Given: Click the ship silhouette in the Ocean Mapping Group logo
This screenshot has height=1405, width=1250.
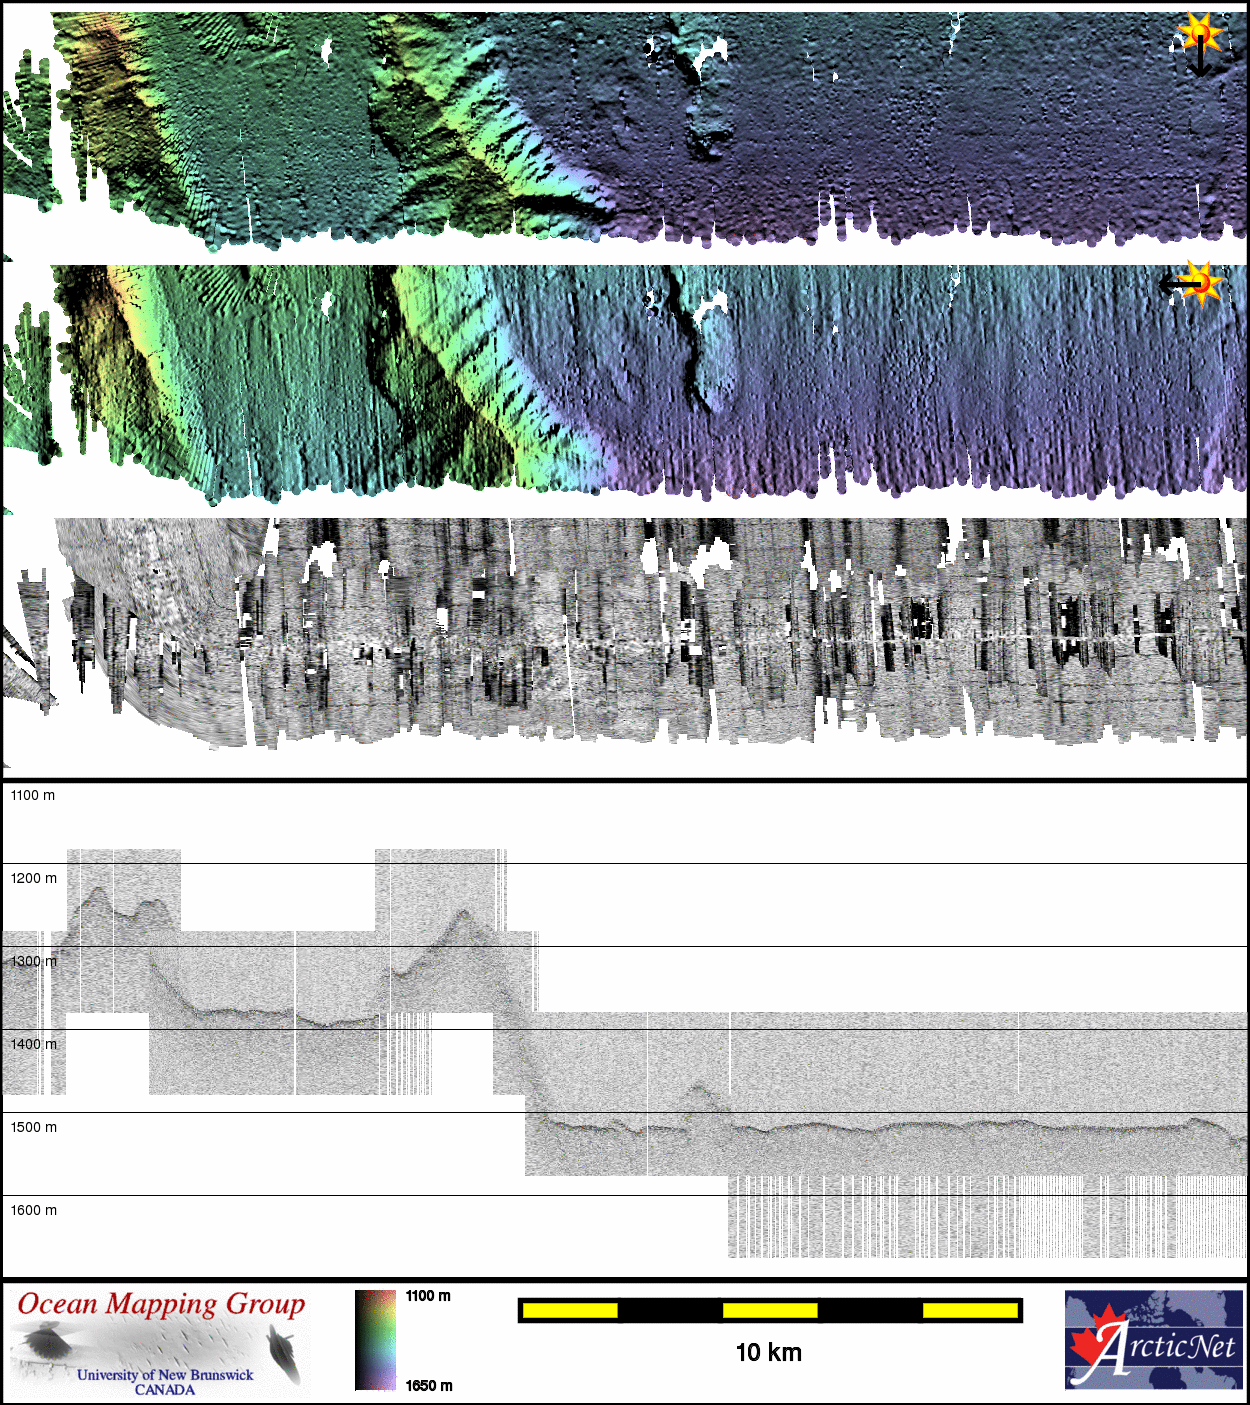Looking at the screenshot, I should tap(284, 1353).
